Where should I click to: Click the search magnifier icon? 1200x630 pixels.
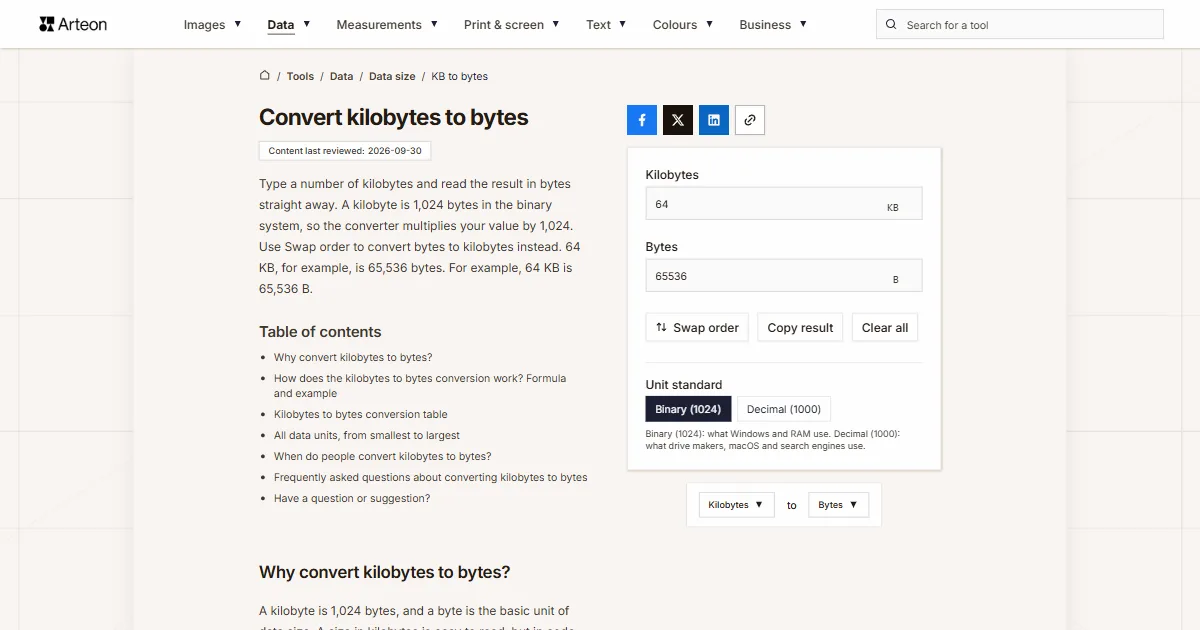tap(892, 25)
